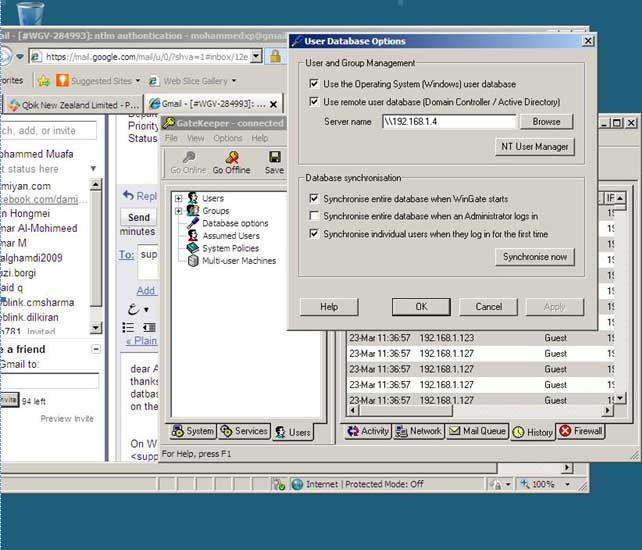Screen dimensions: 642x550
Task: Toggle Synchronise individual users on first login
Action: click(314, 234)
